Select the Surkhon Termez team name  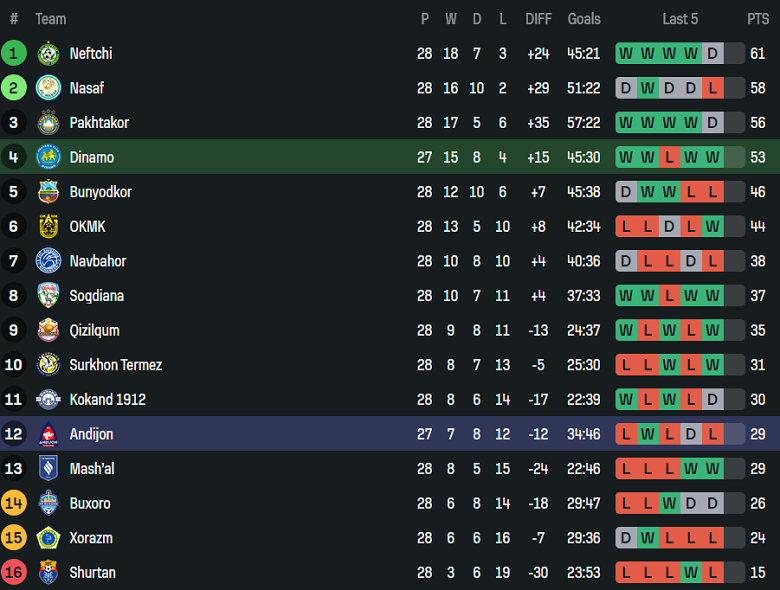tap(115, 365)
